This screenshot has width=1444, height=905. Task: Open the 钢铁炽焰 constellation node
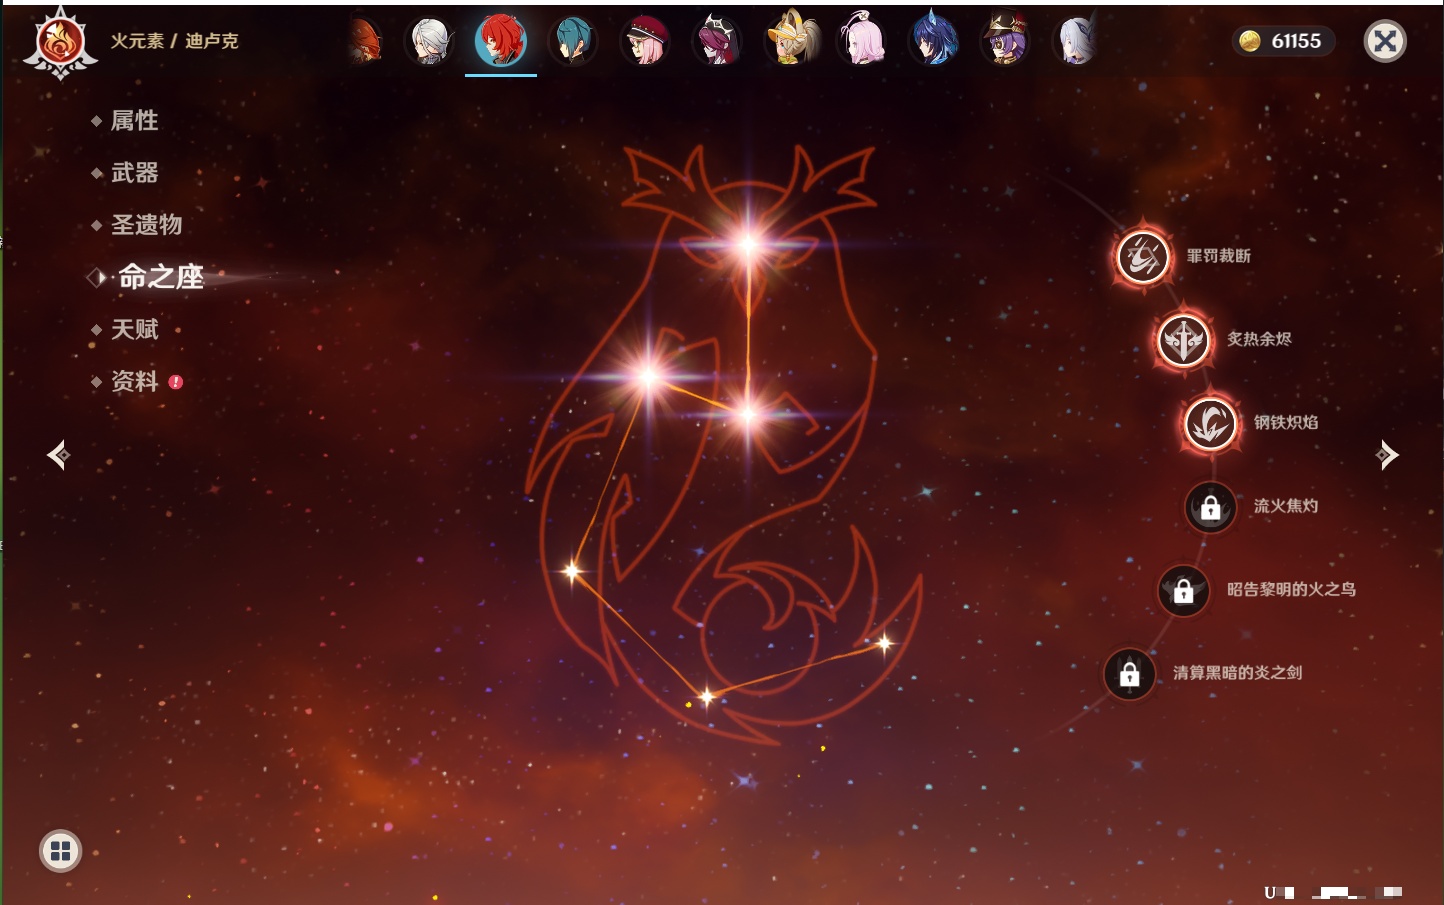point(1211,423)
